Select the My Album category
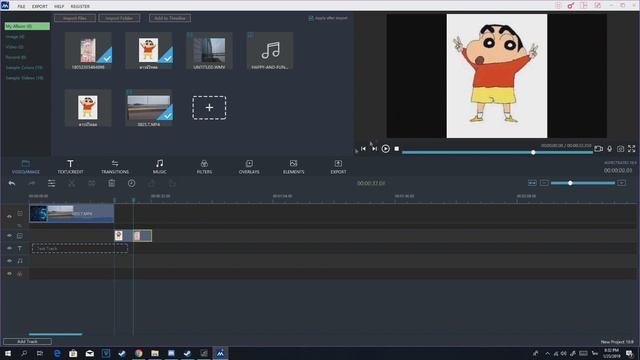Screen dimensions: 640x360 27,26
